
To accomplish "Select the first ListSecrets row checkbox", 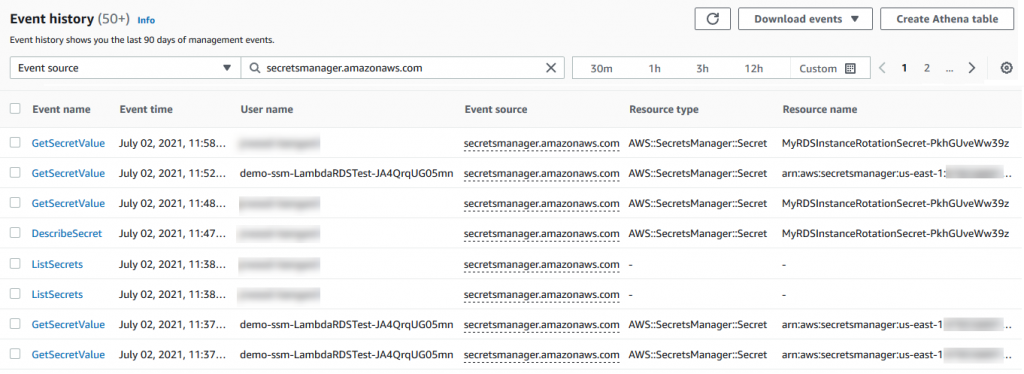I will (15, 264).
